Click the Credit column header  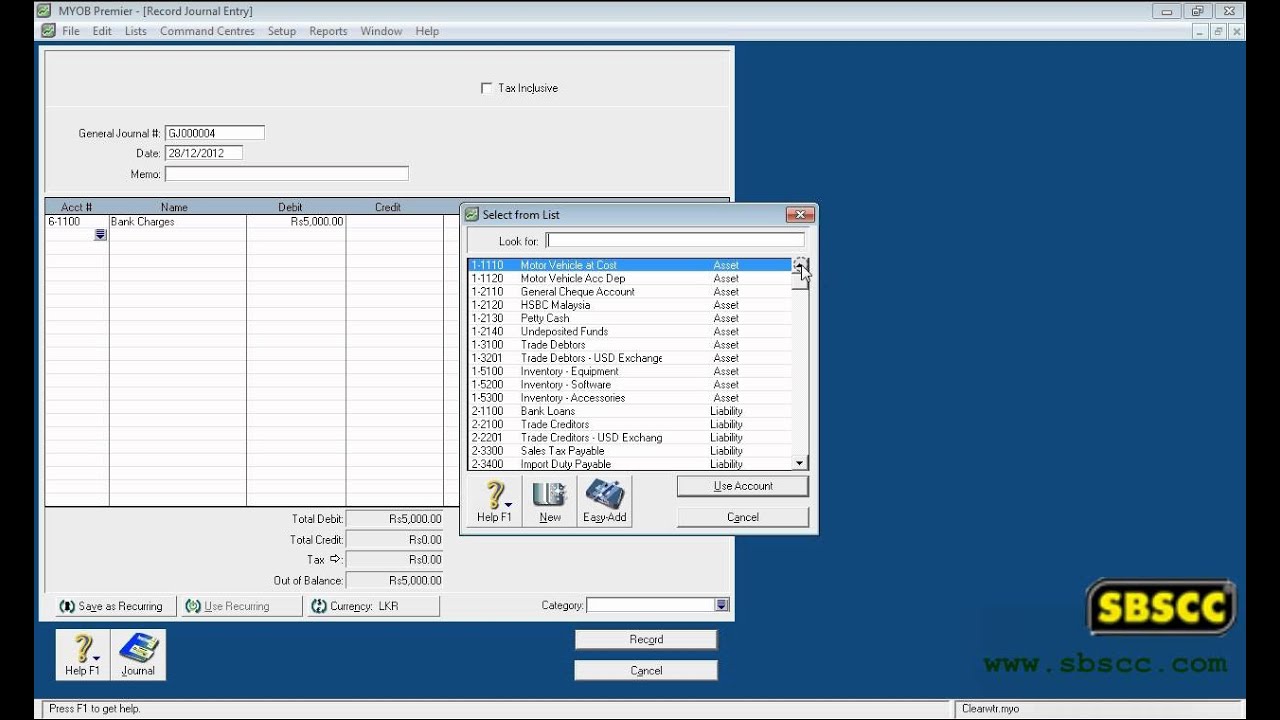coord(388,207)
